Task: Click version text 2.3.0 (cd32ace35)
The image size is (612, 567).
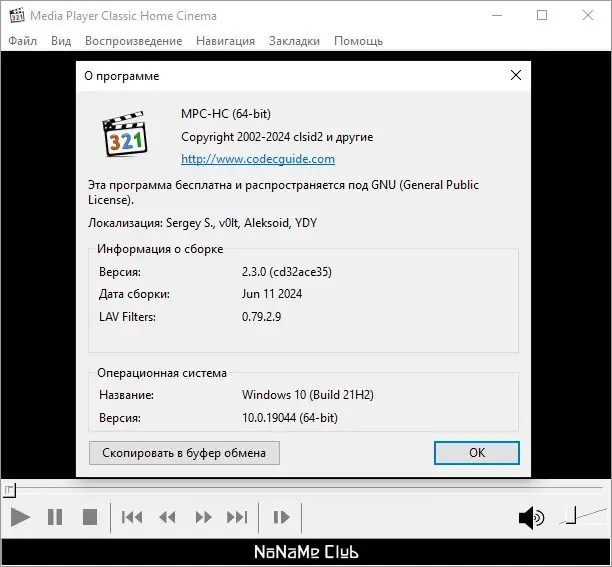Action: coord(287,272)
